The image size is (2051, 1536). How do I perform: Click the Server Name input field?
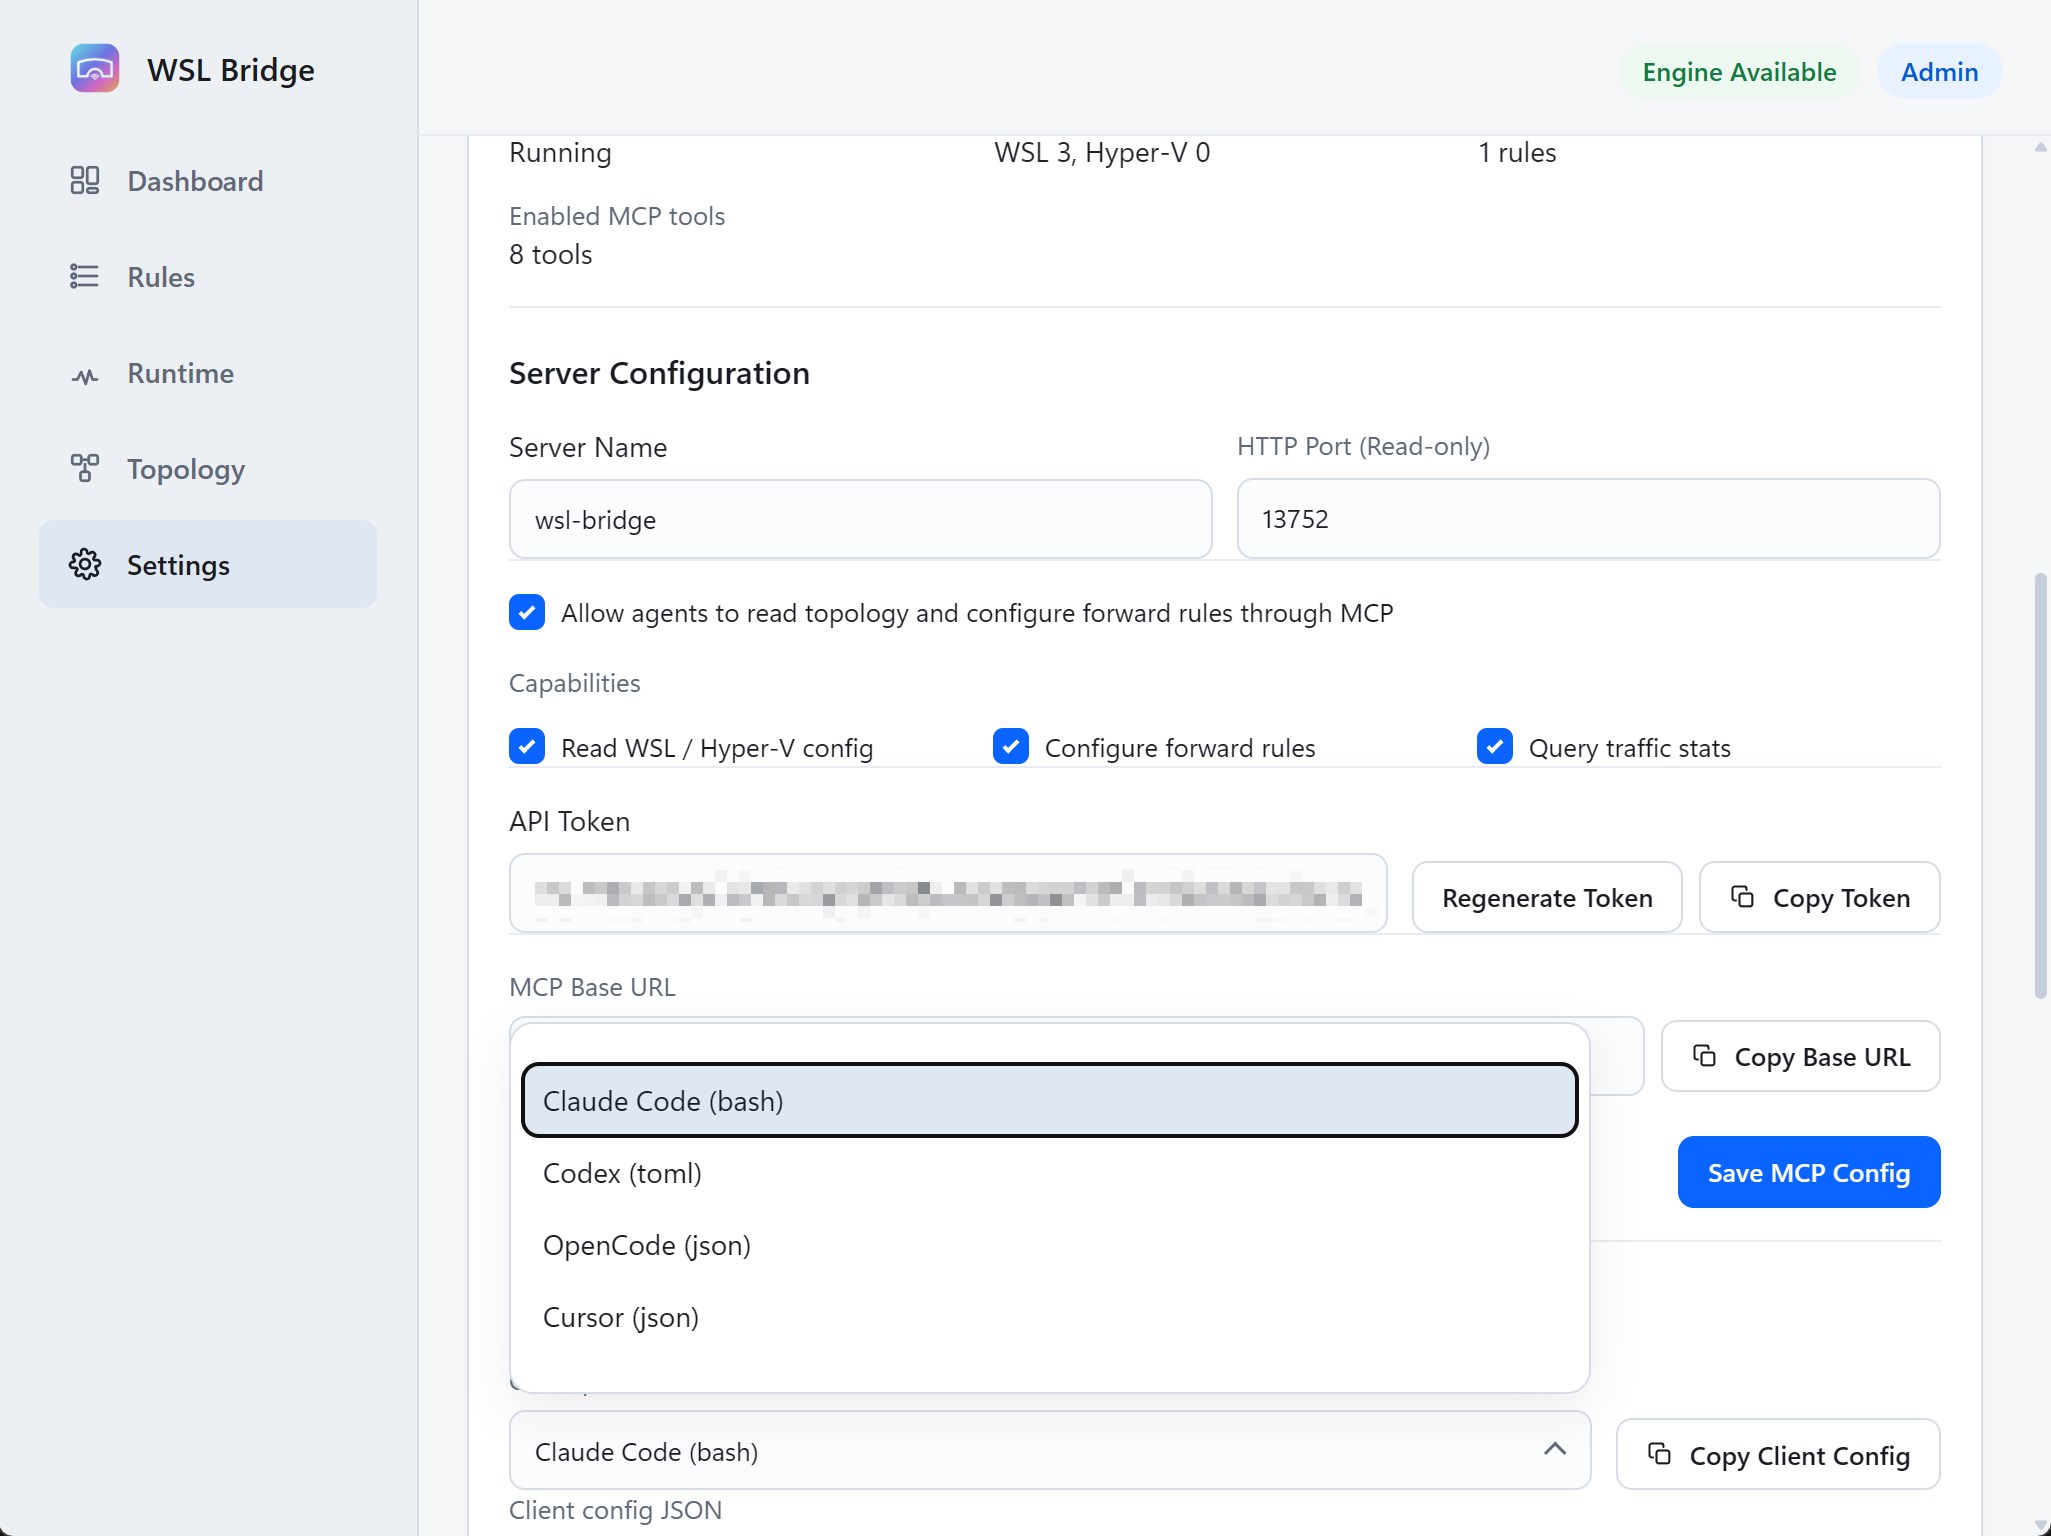pyautogui.click(x=861, y=519)
